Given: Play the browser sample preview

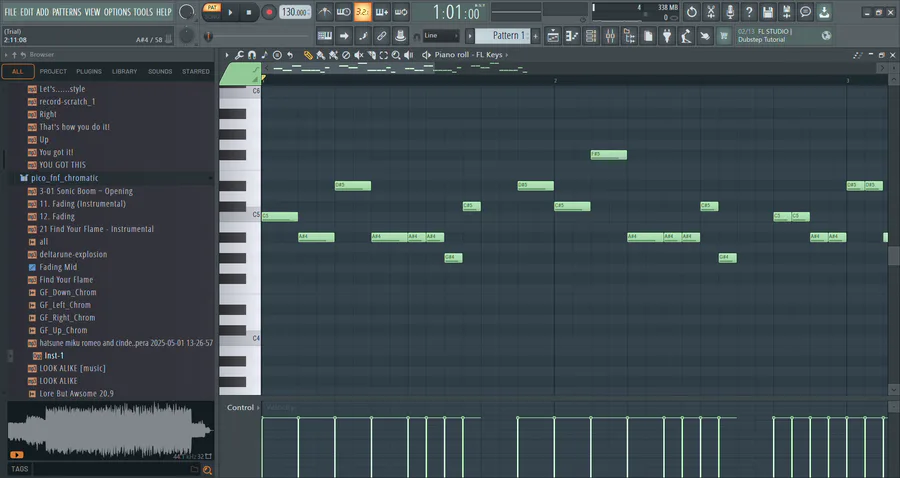Looking at the screenshot, I should pyautogui.click(x=17, y=454).
